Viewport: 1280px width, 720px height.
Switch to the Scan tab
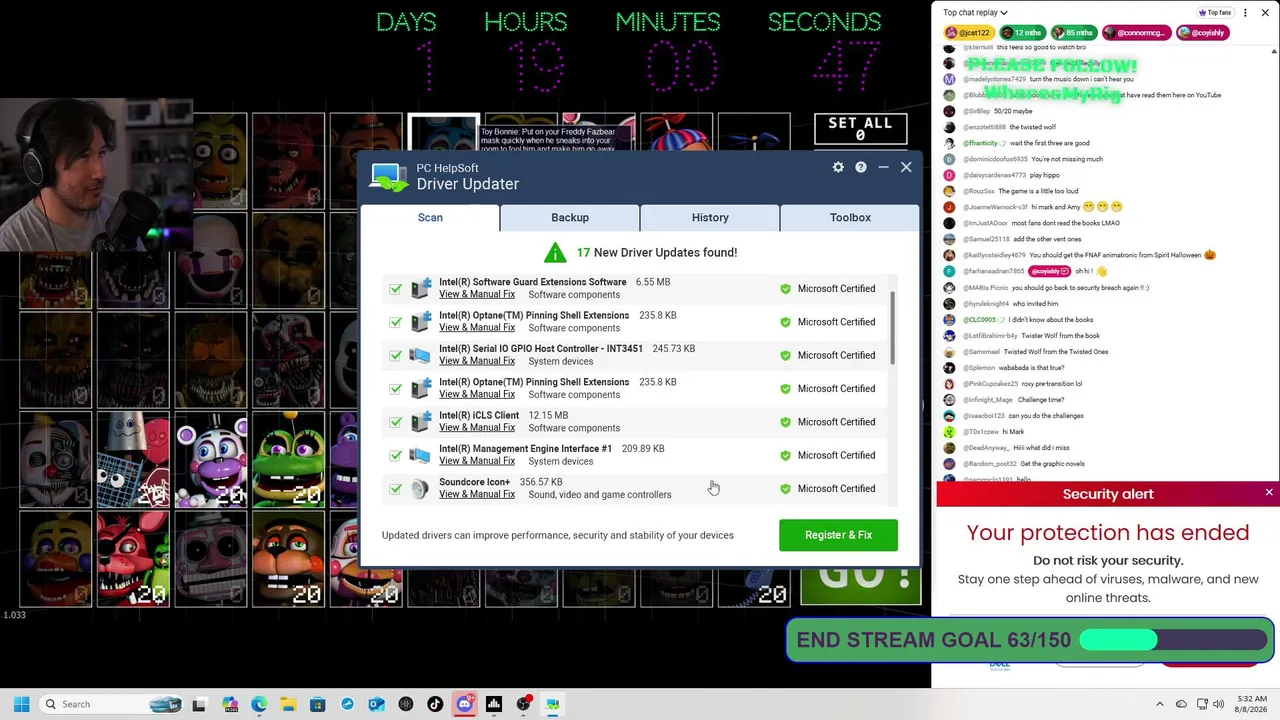tap(430, 217)
